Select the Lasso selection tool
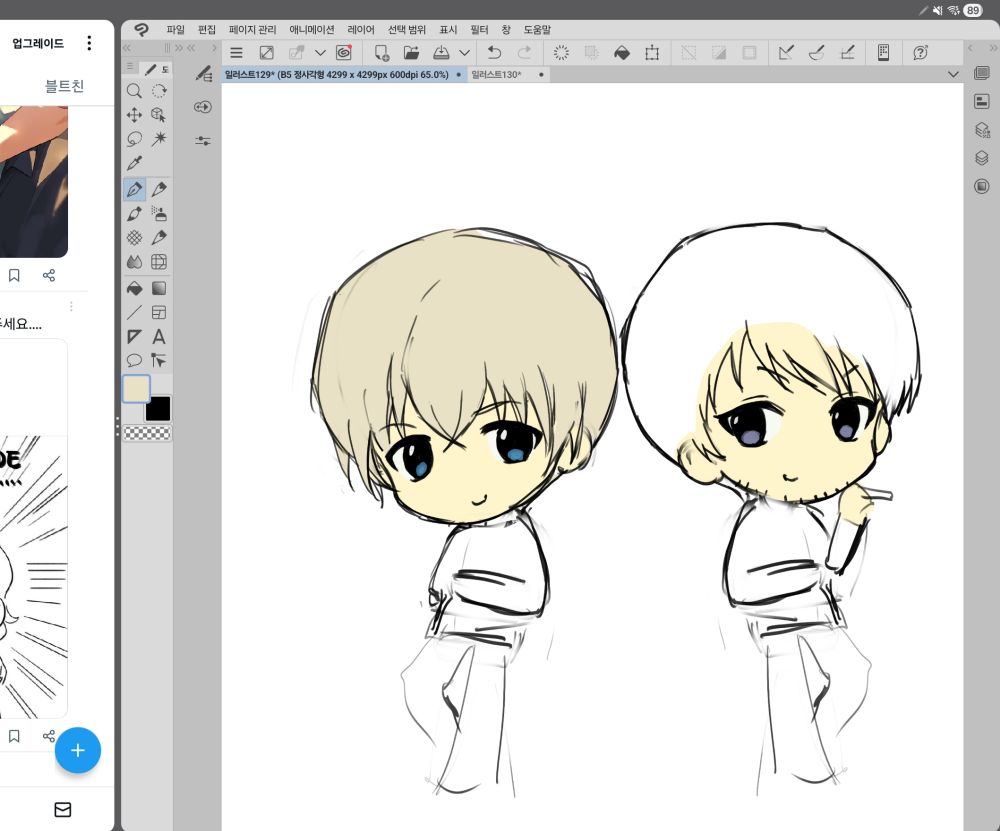This screenshot has width=1000, height=831. 134,139
